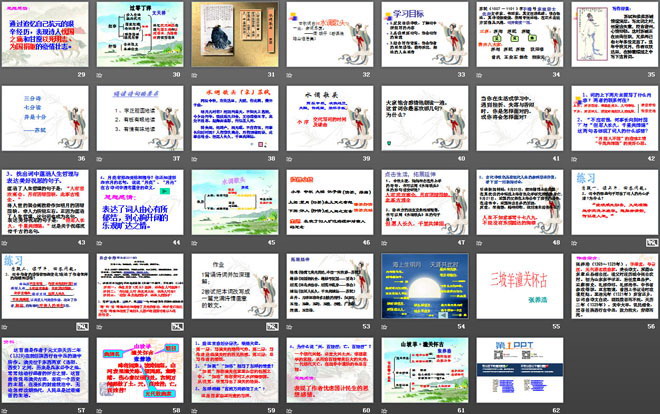Select slide 55 潼关怀古 title slide
Screen dimensions: 660x414
click(520, 286)
